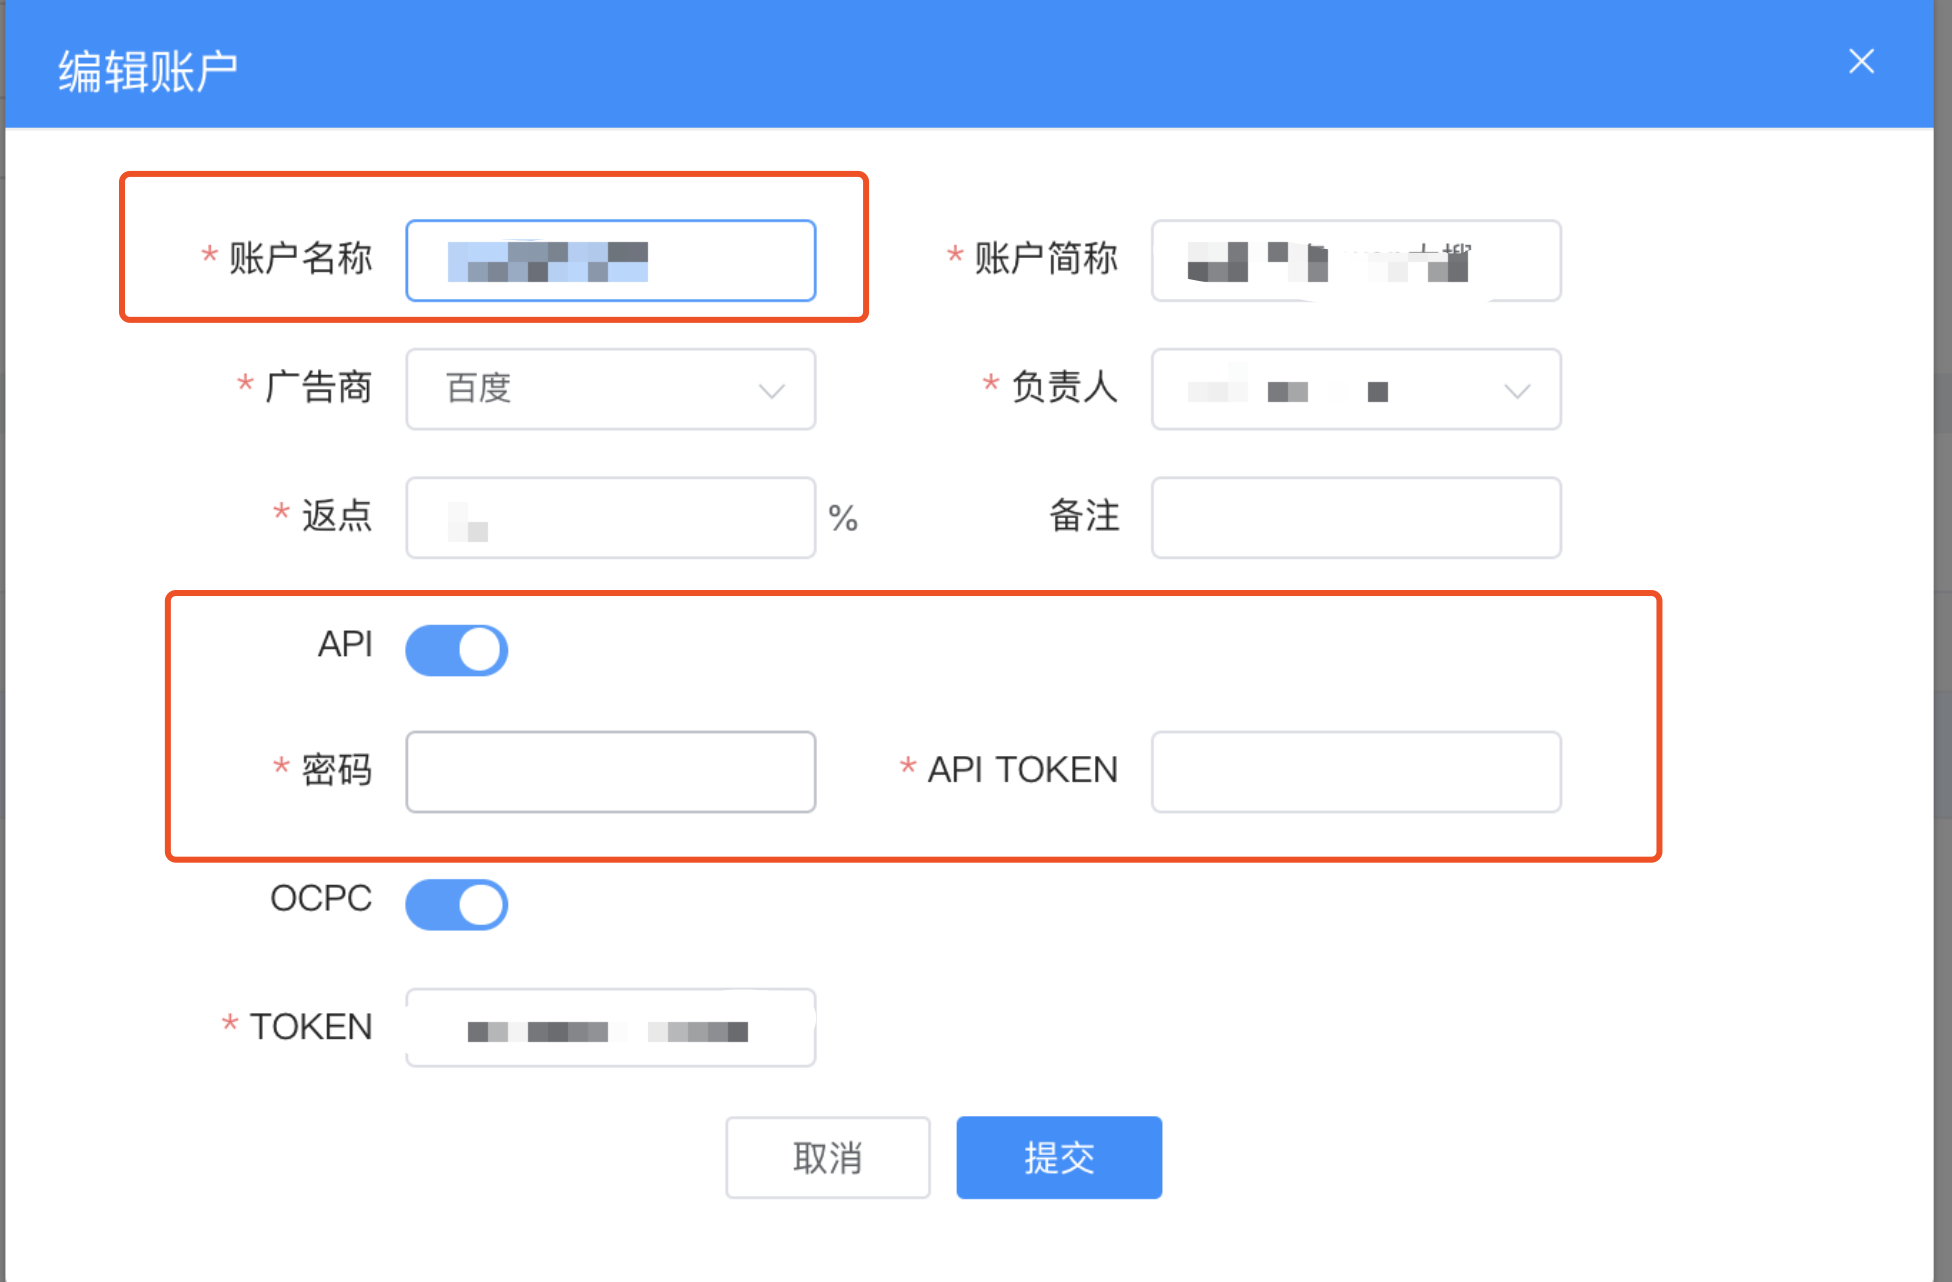Focus the 密码 input box

click(x=610, y=772)
